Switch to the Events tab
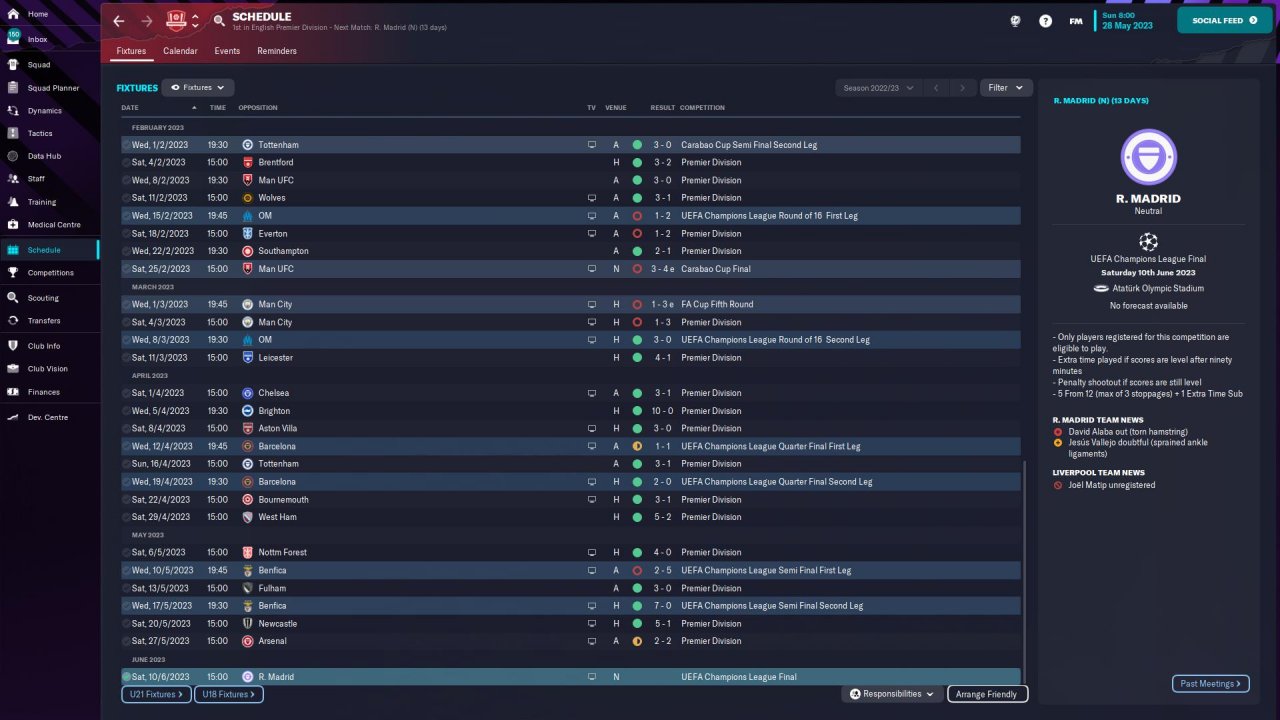1280x720 pixels. 227,51
